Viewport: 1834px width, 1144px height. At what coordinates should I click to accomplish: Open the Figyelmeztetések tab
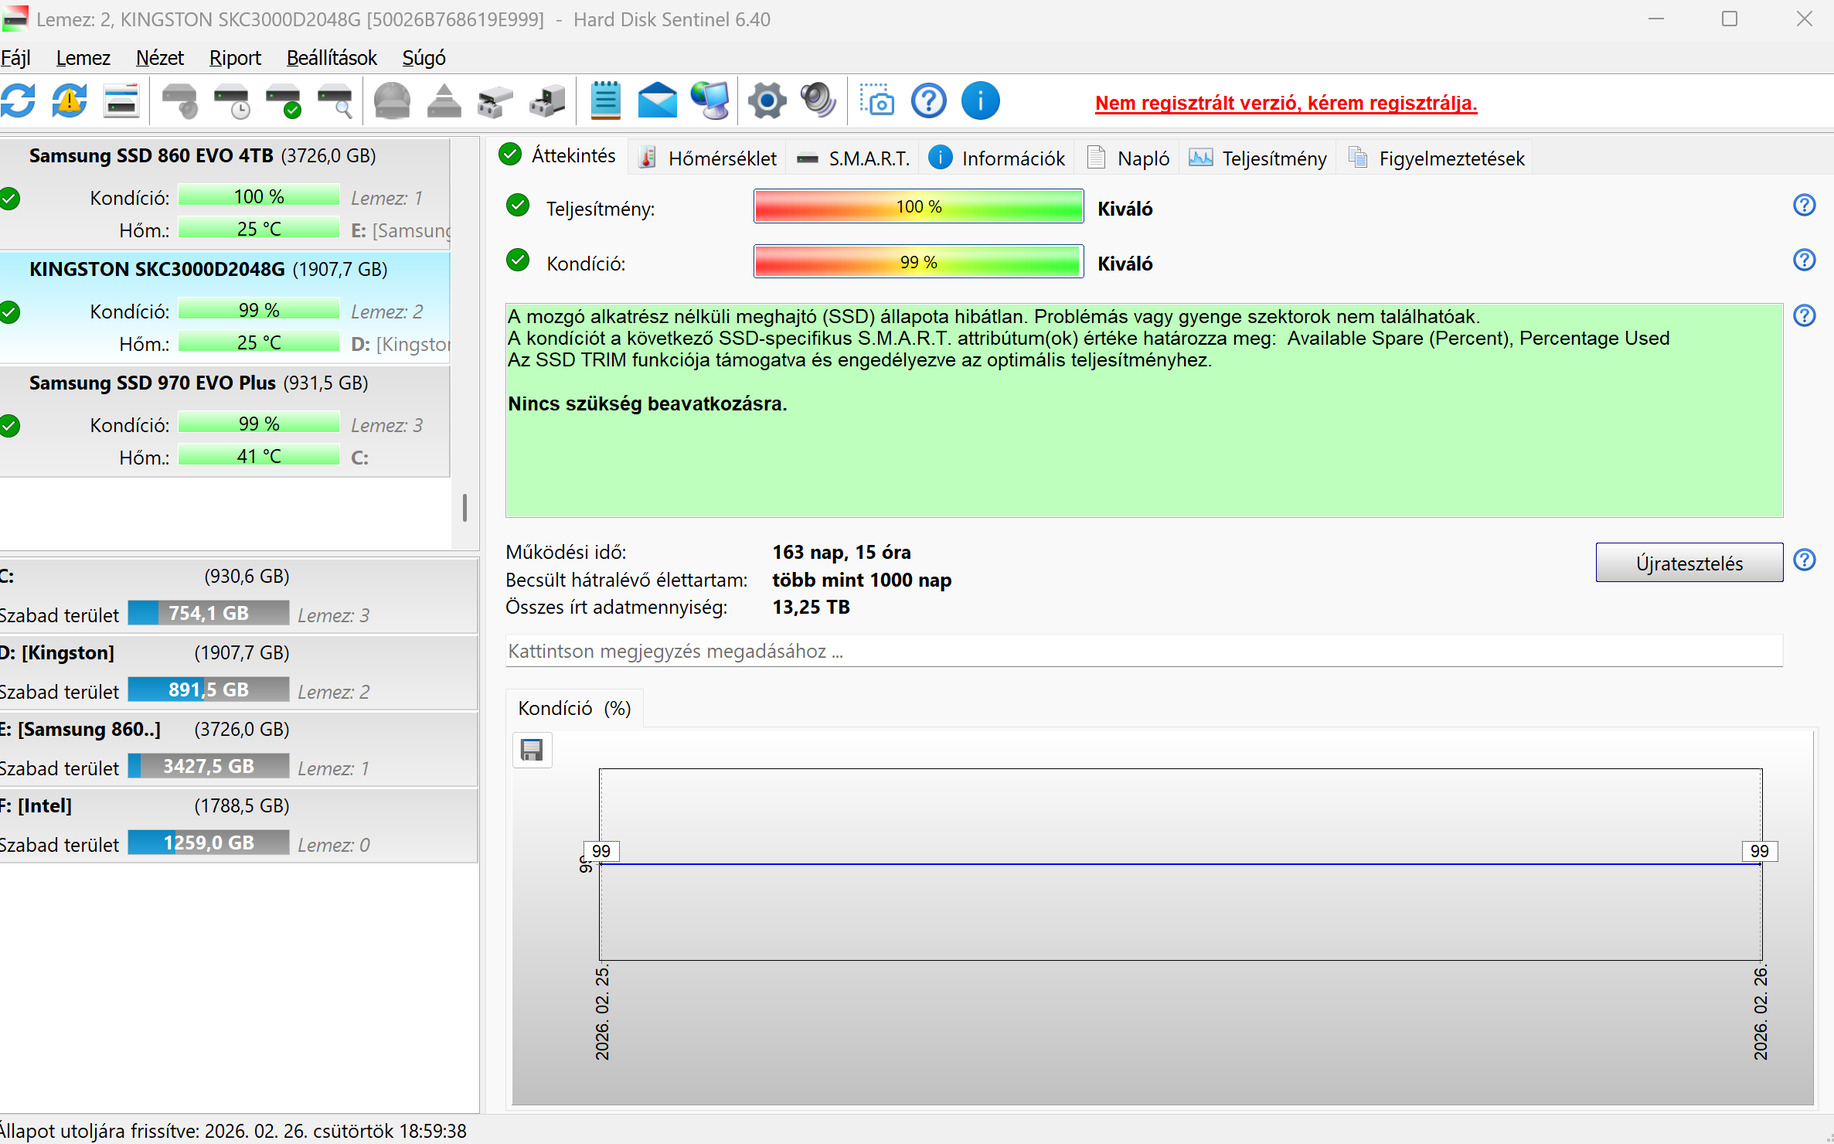[1436, 158]
